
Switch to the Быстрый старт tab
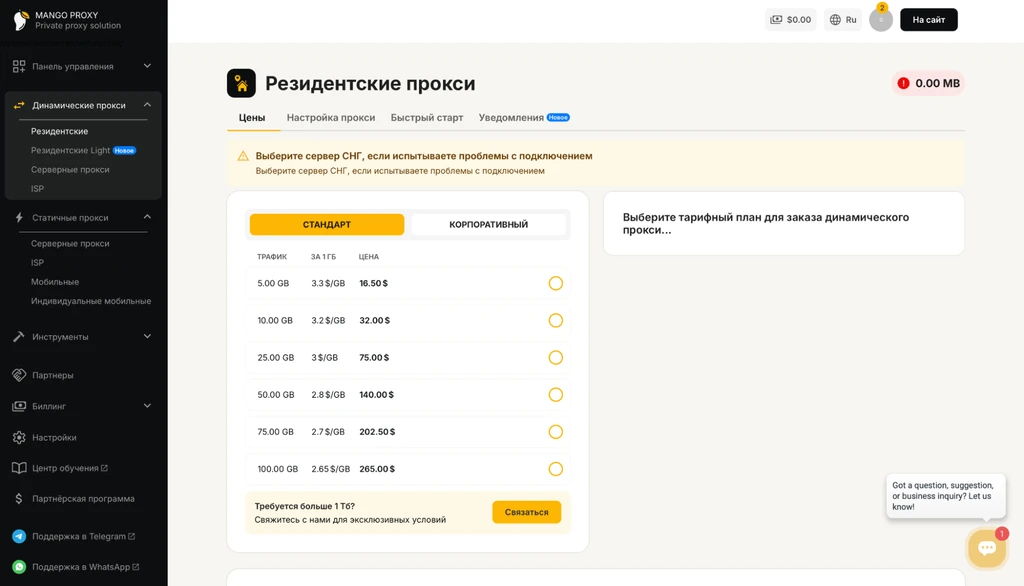[426, 118]
